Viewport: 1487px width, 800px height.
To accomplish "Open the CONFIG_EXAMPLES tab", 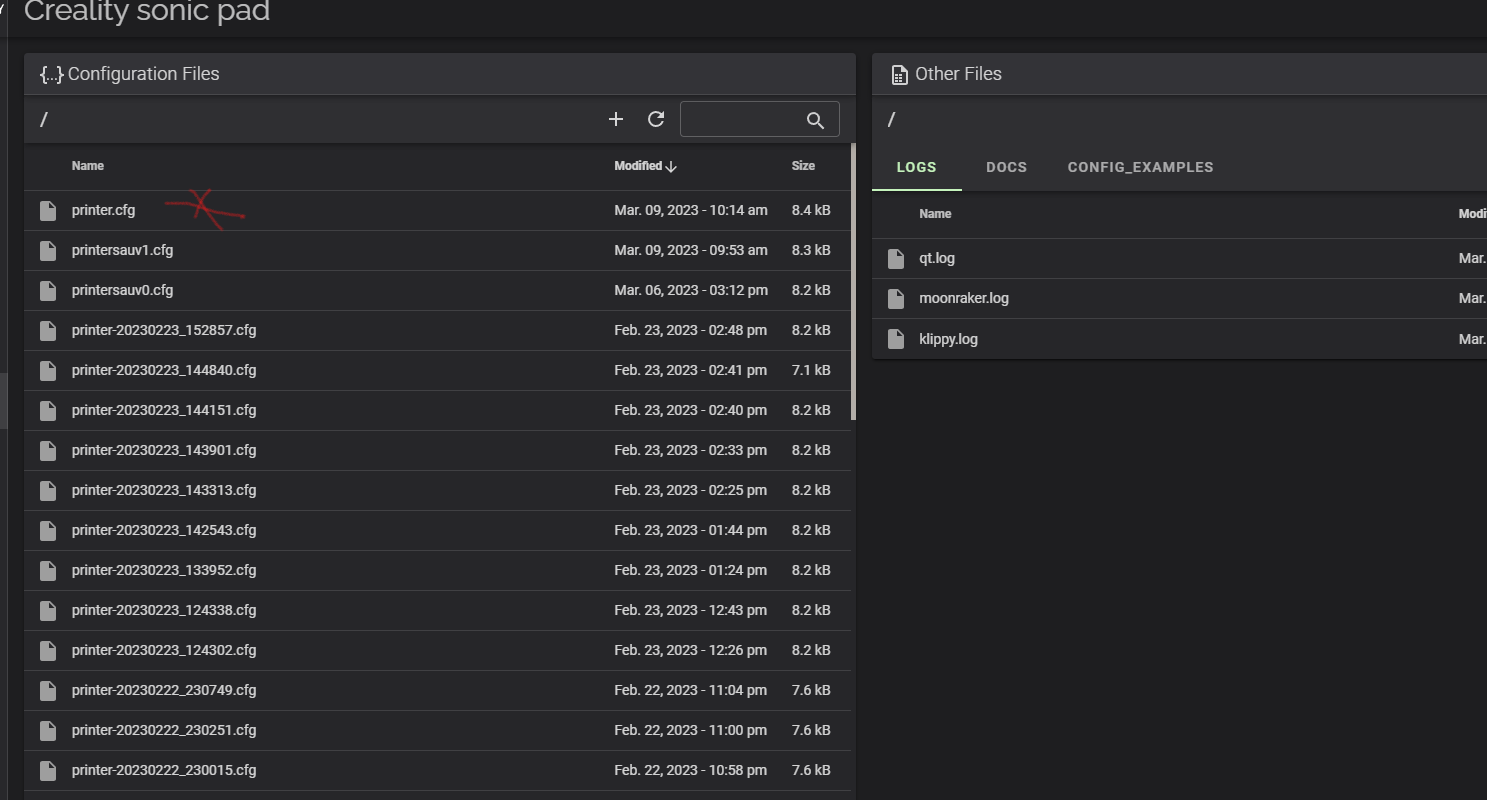I will 1140,167.
